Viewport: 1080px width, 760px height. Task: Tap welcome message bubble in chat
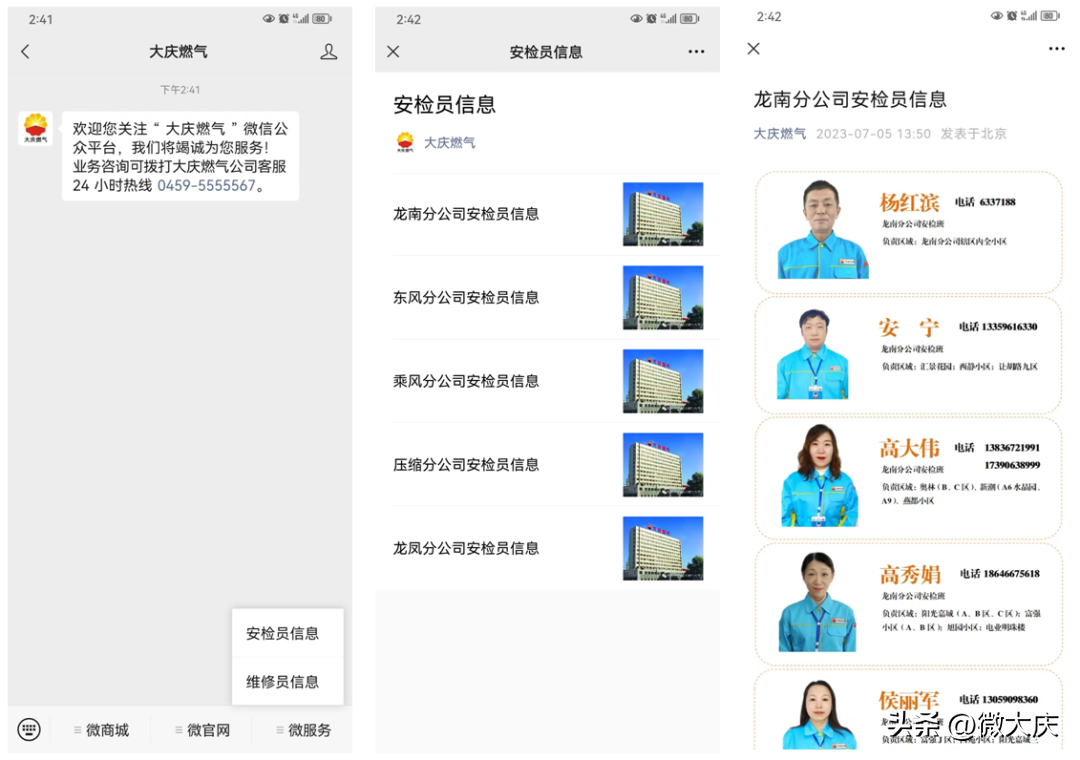pyautogui.click(x=180, y=156)
